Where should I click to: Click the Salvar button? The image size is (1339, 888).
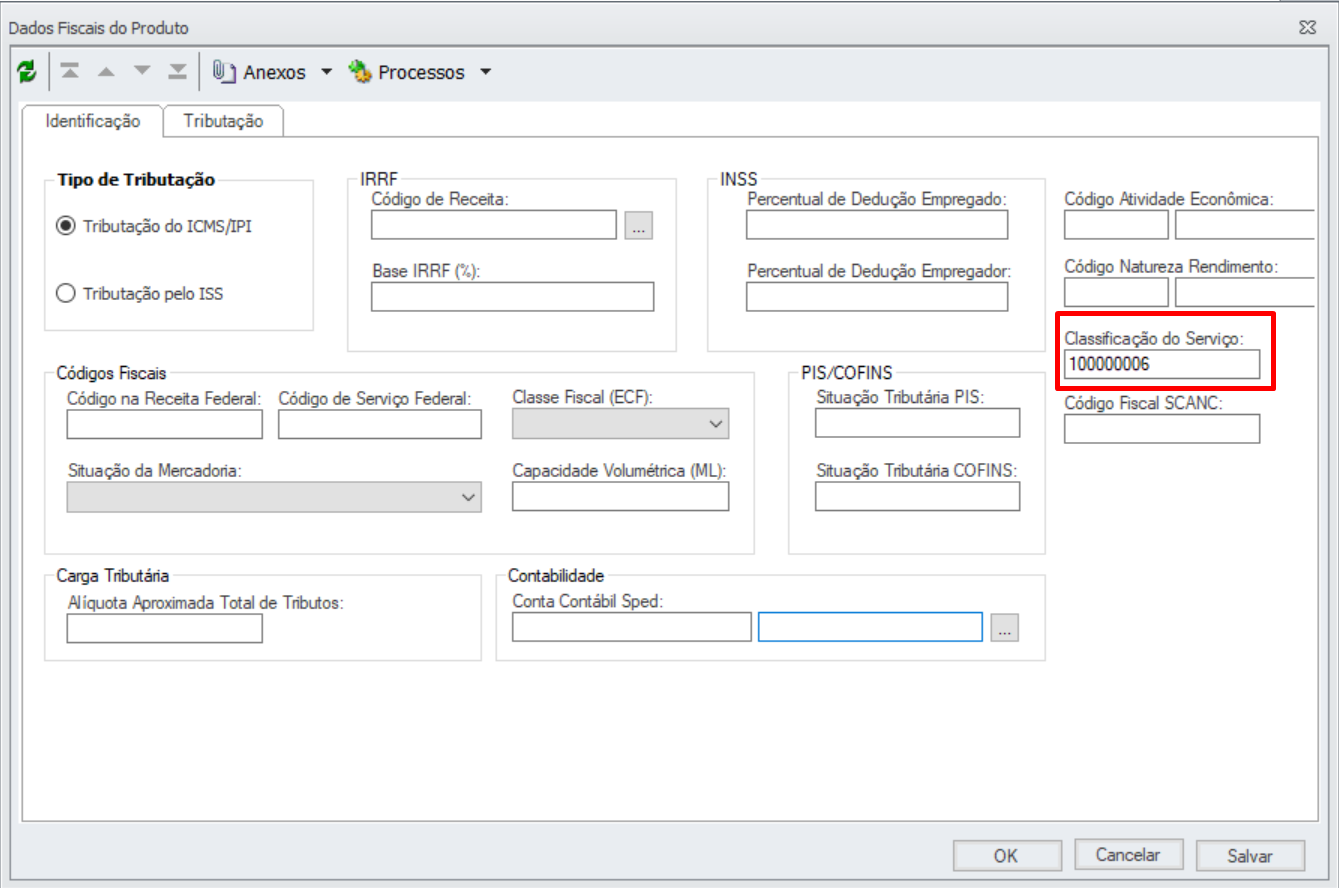pos(1250,855)
